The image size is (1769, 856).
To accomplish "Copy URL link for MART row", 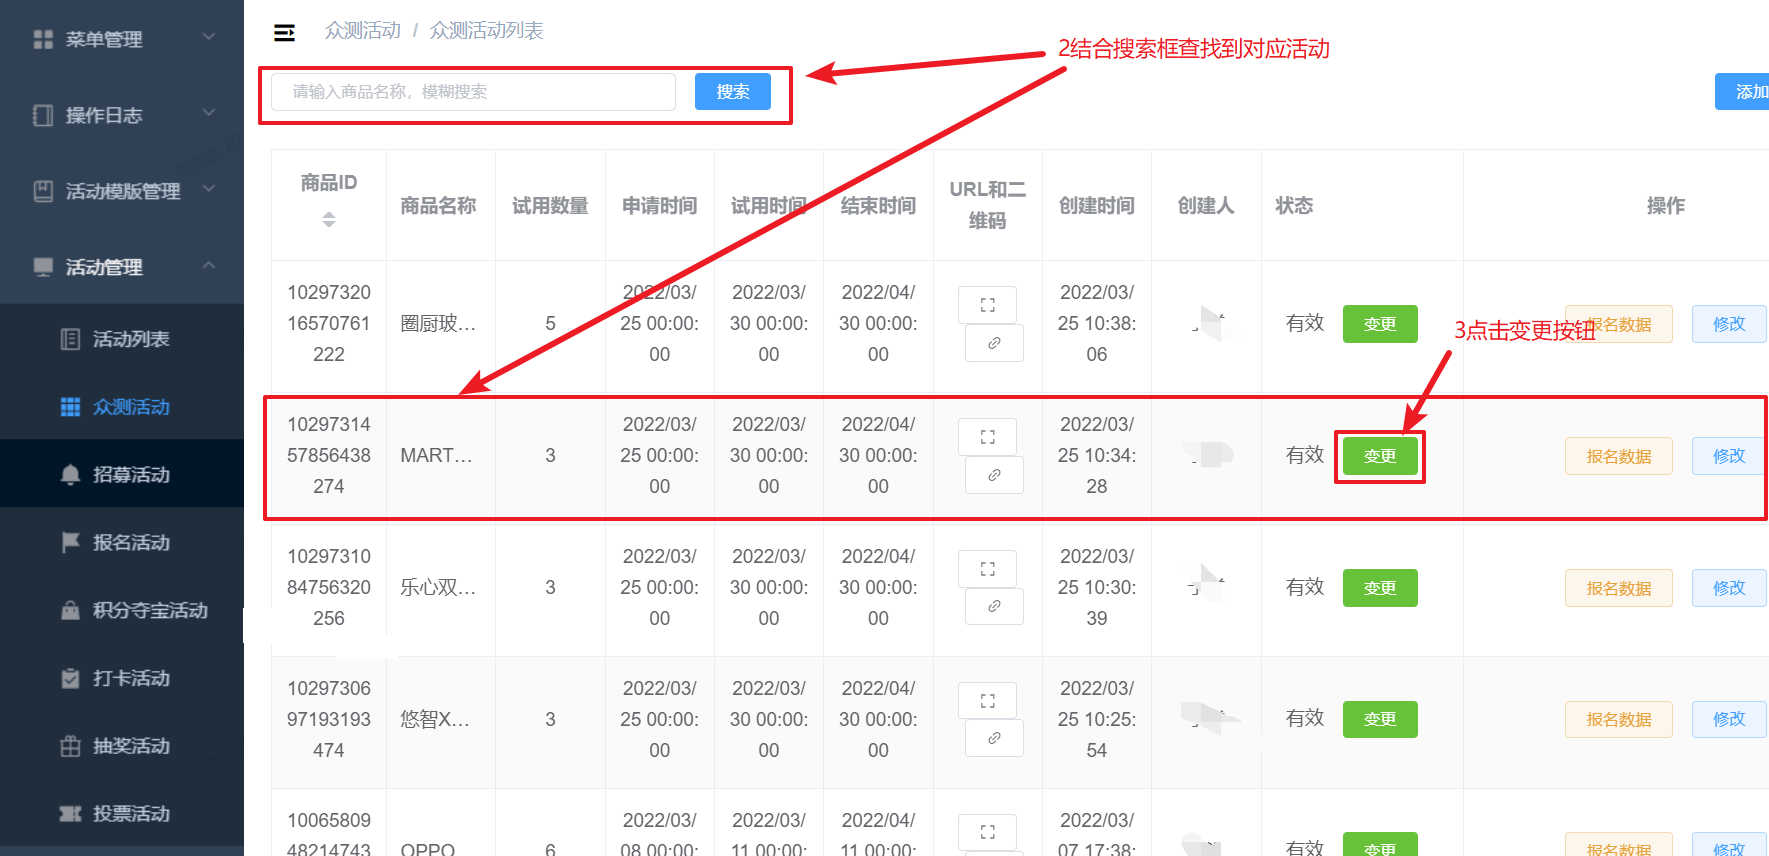I will (994, 475).
